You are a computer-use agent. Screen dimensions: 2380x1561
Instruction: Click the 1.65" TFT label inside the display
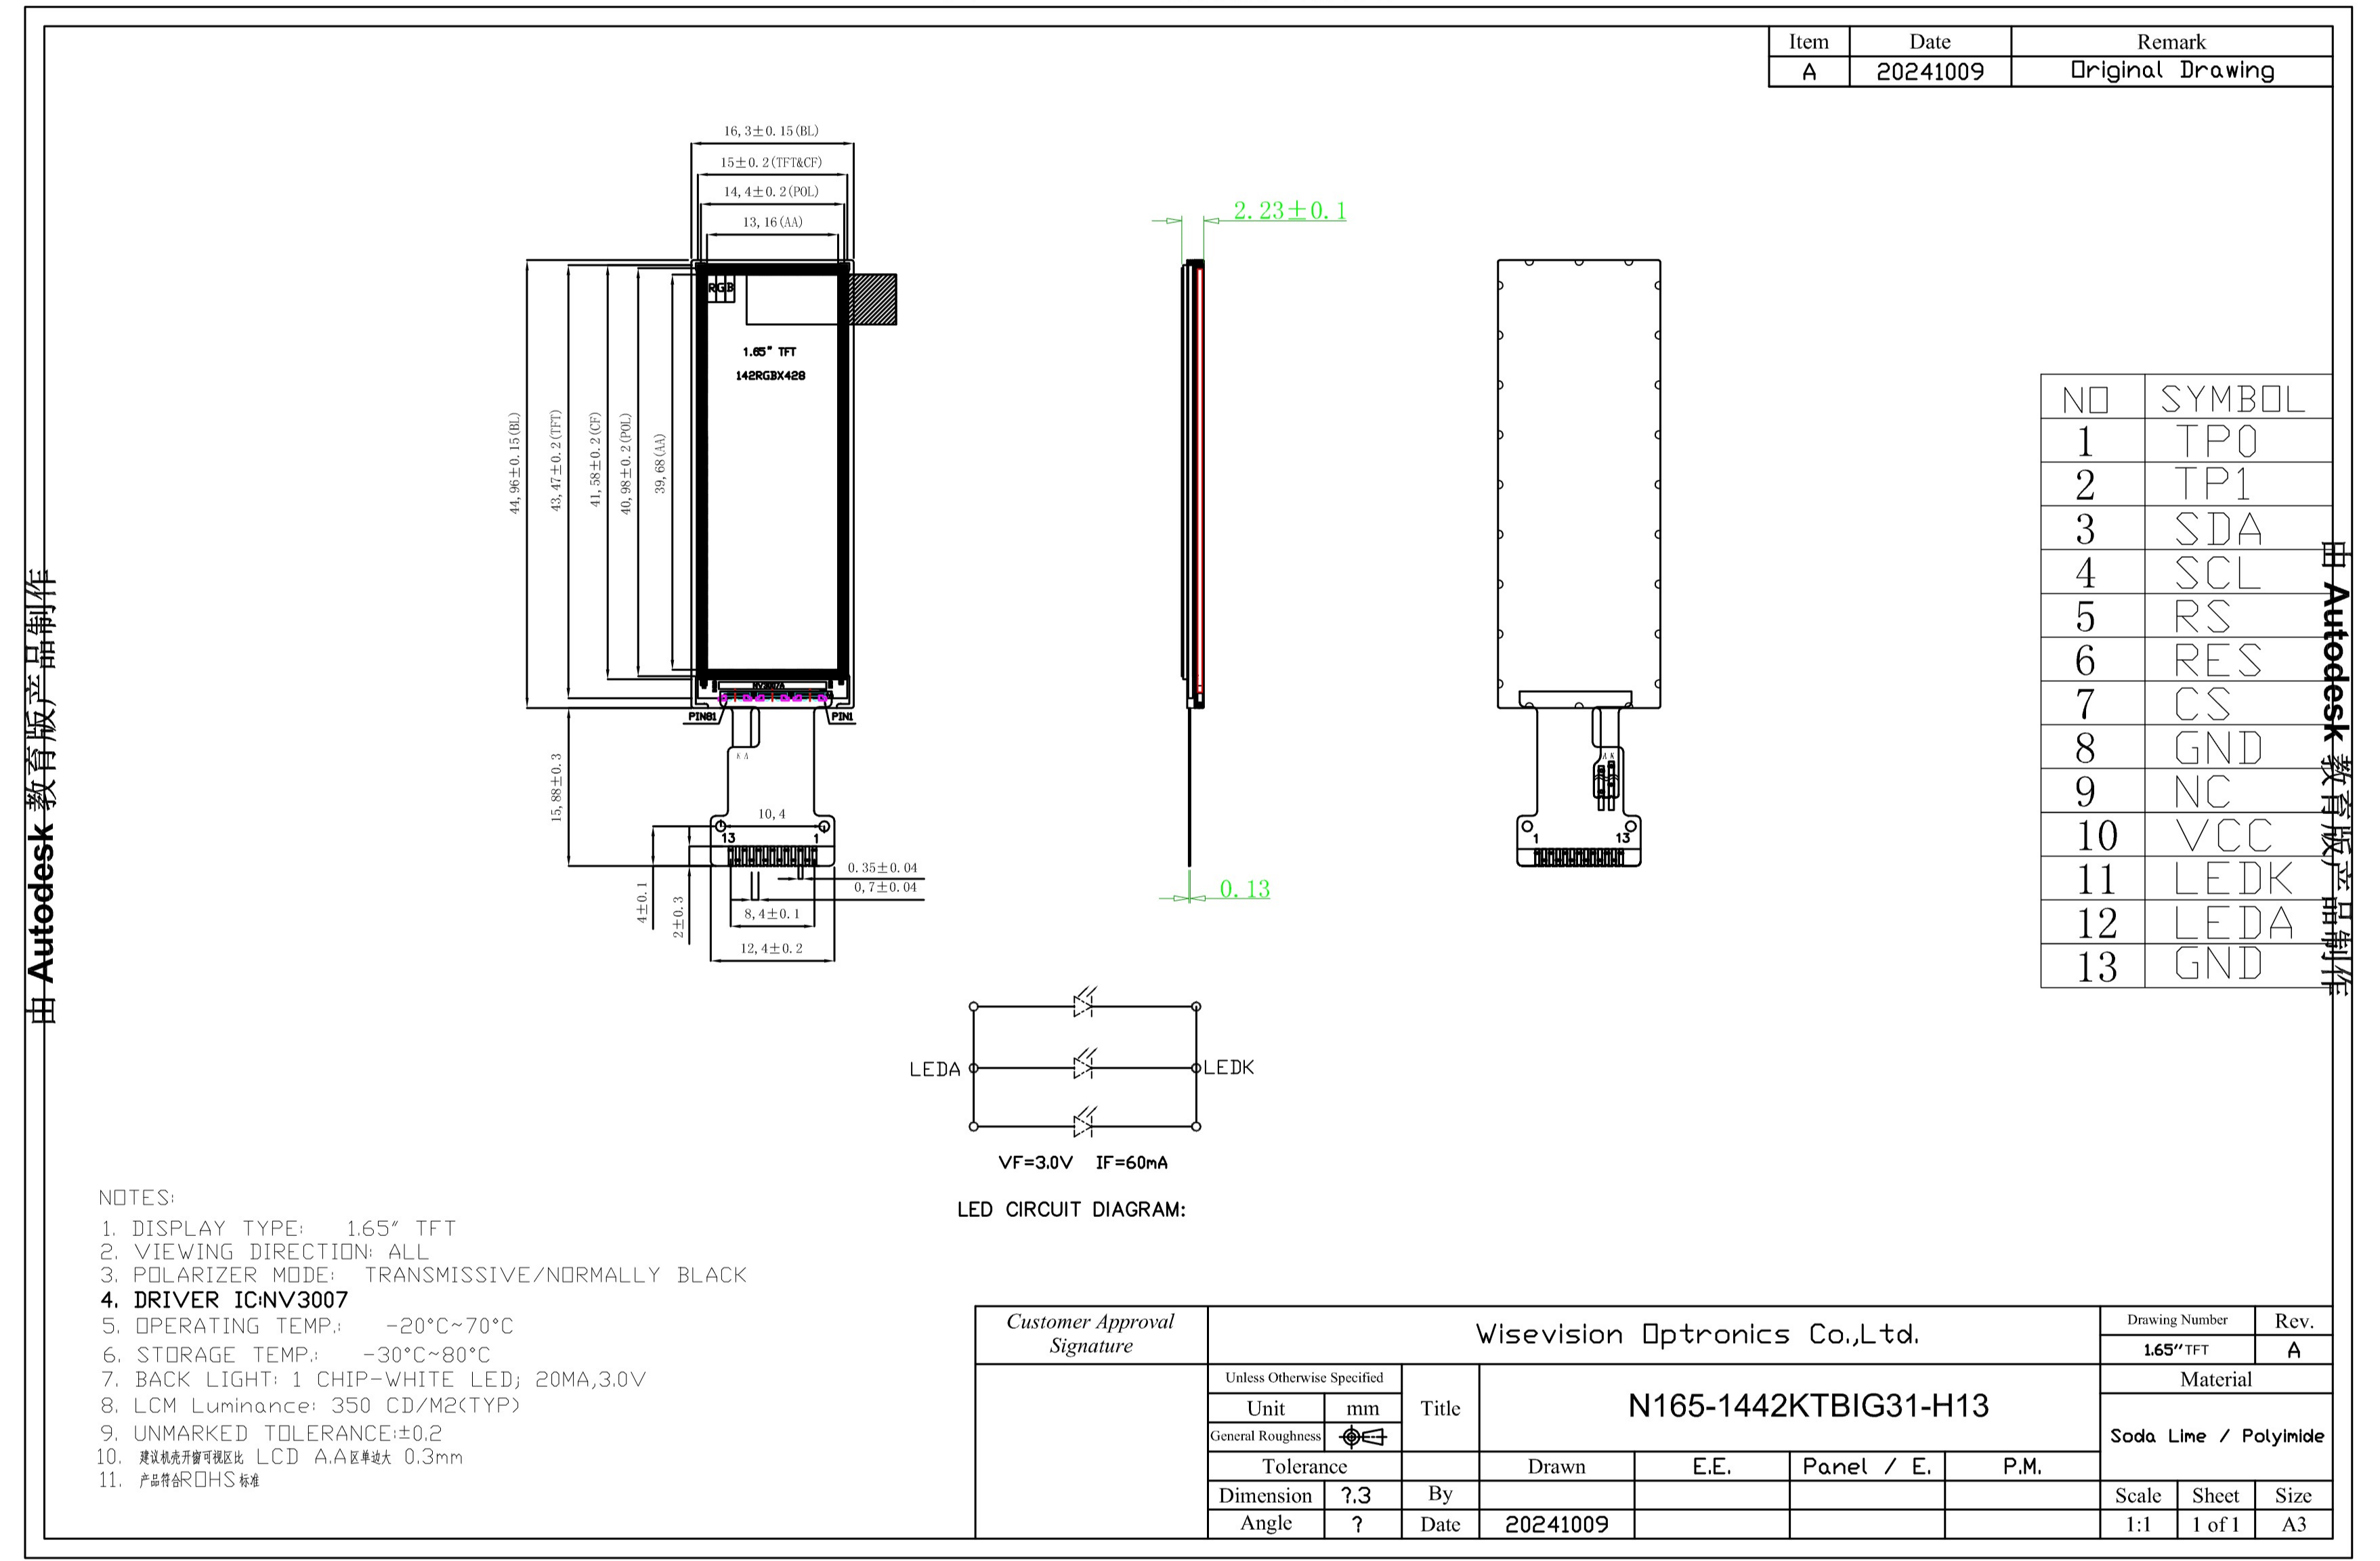click(x=769, y=351)
